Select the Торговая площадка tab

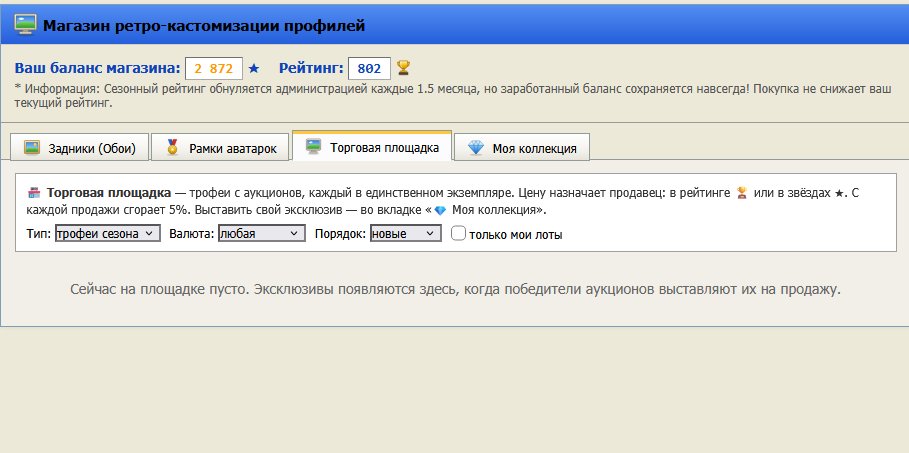pyautogui.click(x=372, y=146)
